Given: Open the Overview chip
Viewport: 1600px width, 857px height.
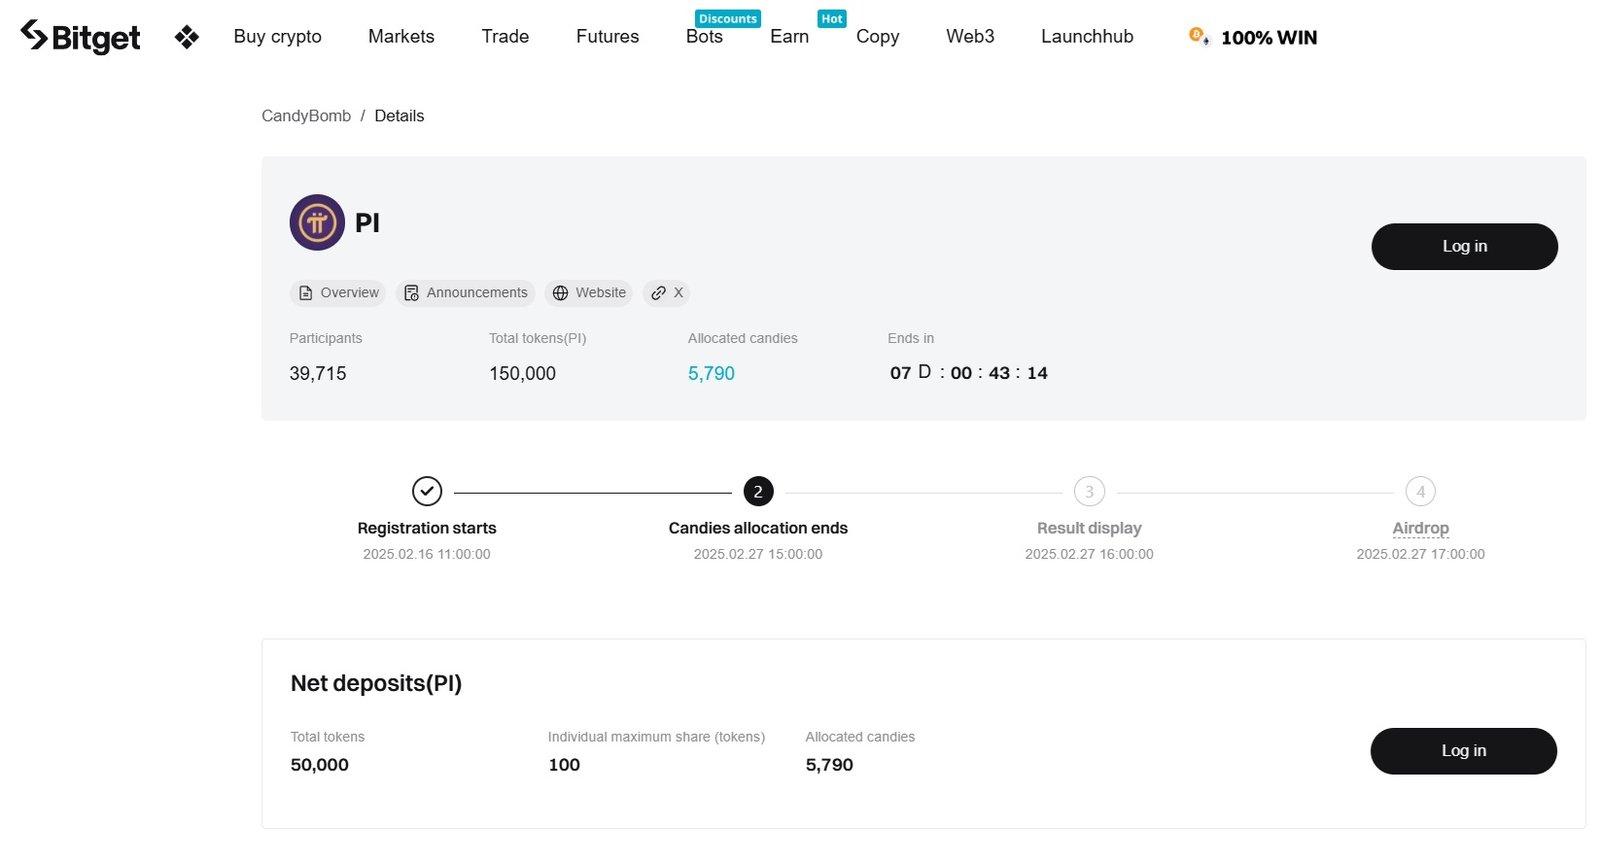Looking at the screenshot, I should coord(338,293).
